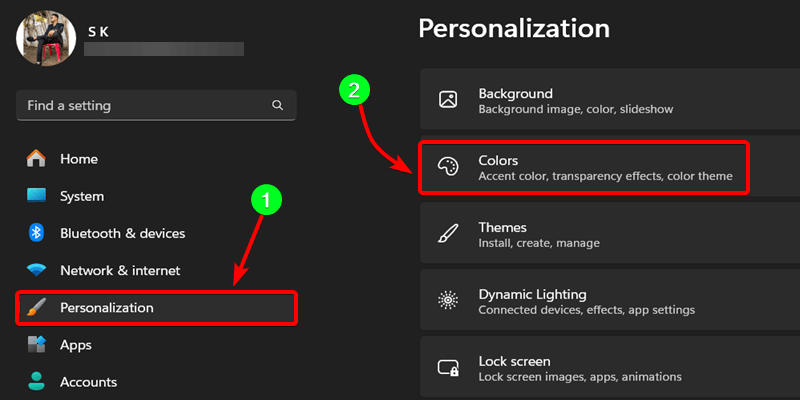
Task: Click the Themes brush icon
Action: coord(448,235)
